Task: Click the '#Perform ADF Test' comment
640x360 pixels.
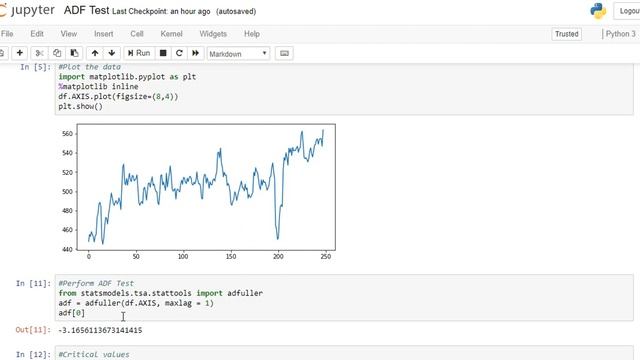Action: [96, 283]
